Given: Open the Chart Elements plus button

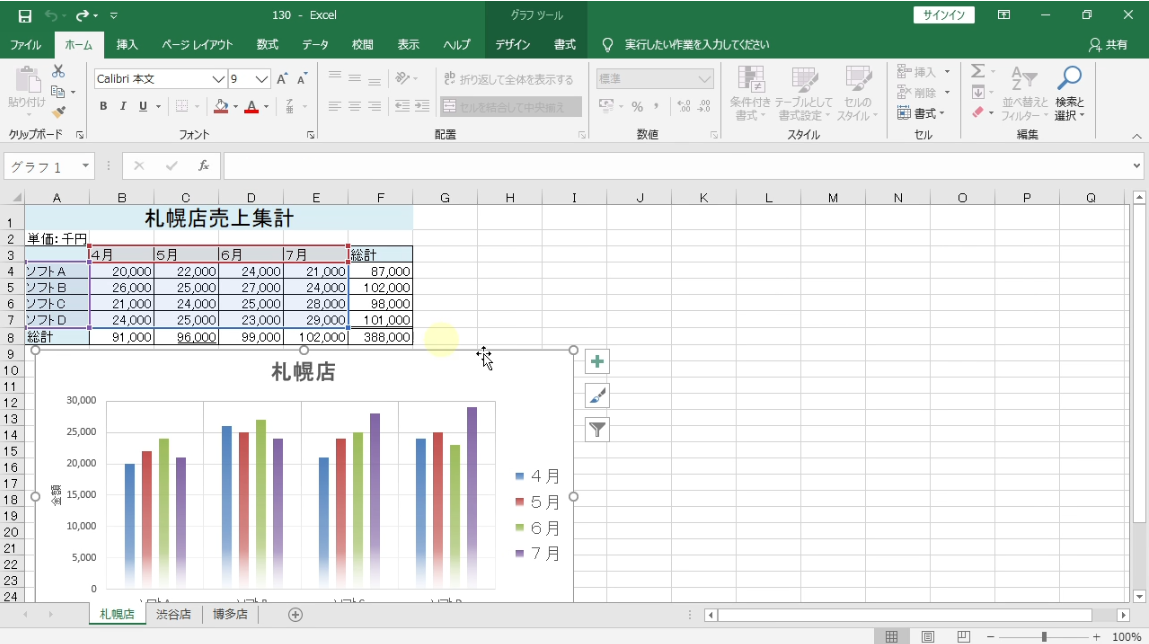Looking at the screenshot, I should [597, 362].
